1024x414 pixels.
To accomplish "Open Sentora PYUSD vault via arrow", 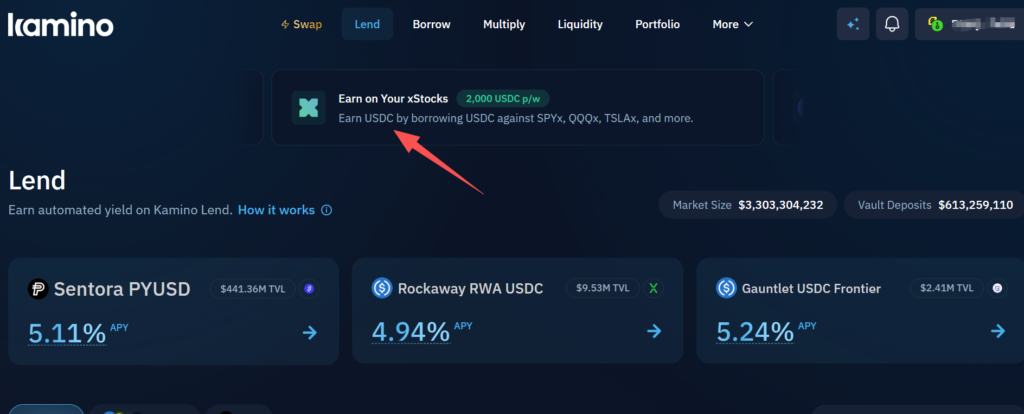I will point(310,332).
